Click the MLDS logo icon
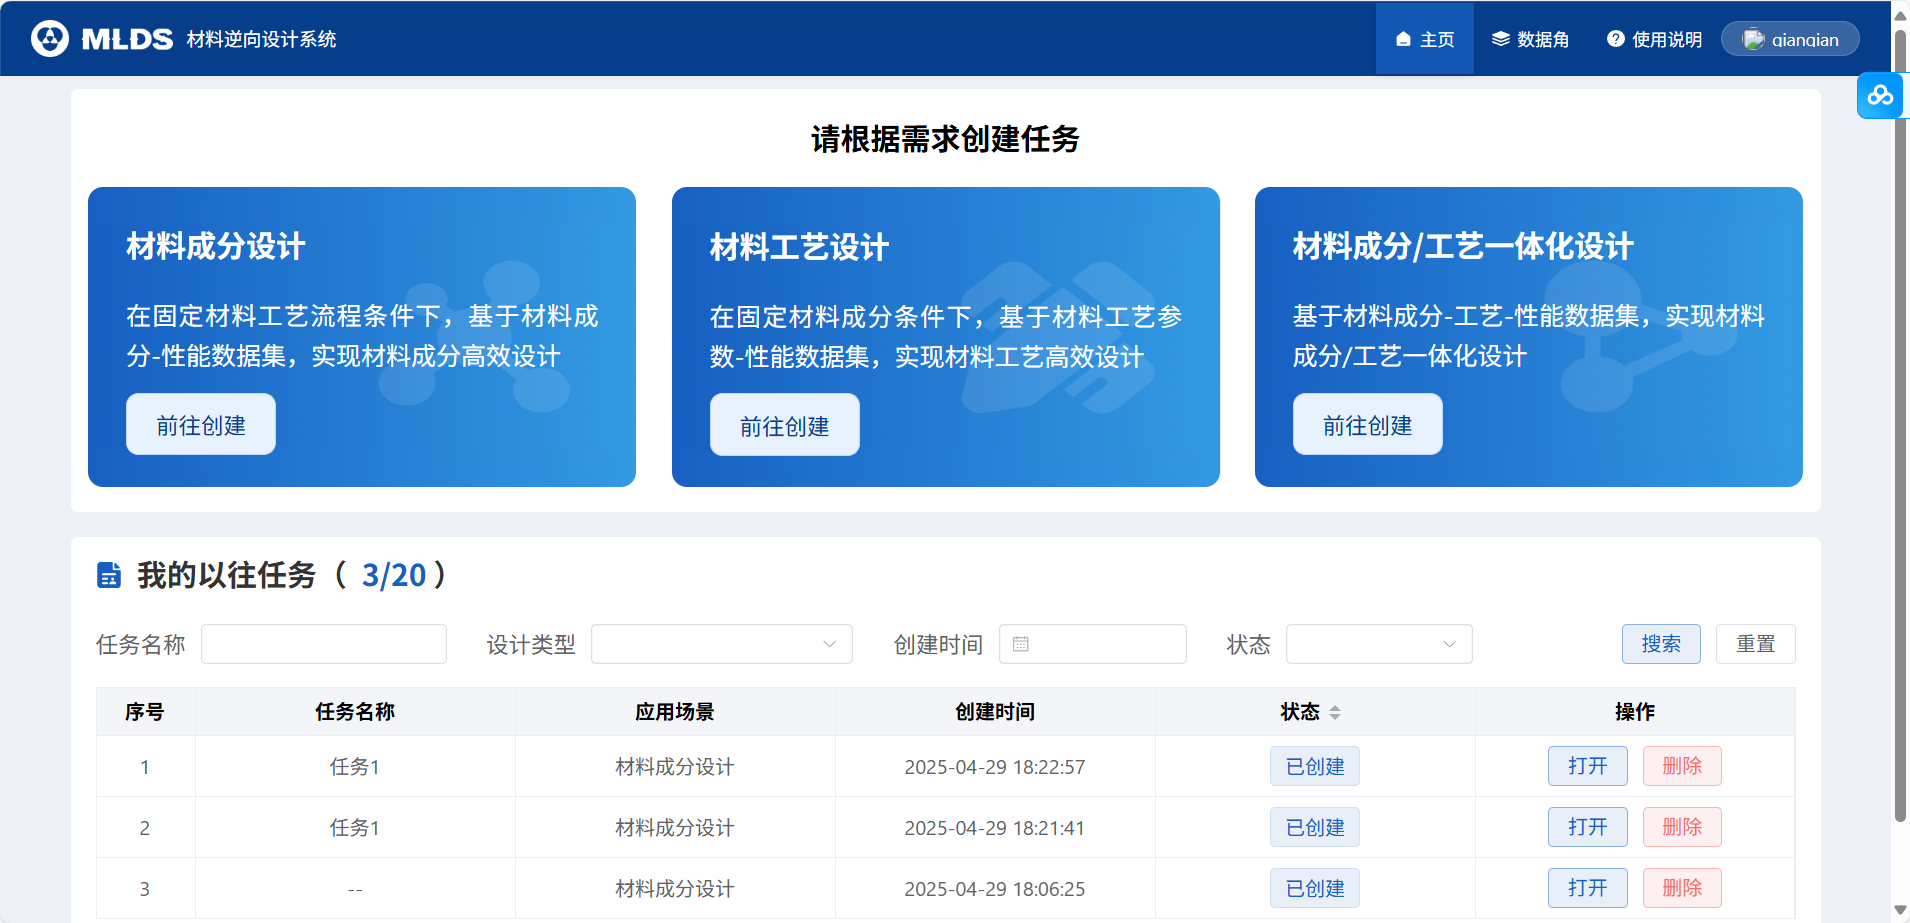1910x923 pixels. 50,39
